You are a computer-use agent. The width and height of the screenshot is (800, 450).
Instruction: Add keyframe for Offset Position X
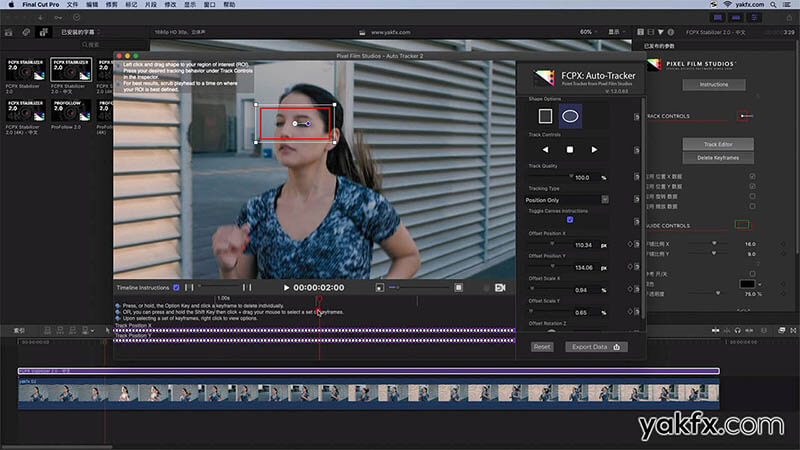(x=630, y=244)
